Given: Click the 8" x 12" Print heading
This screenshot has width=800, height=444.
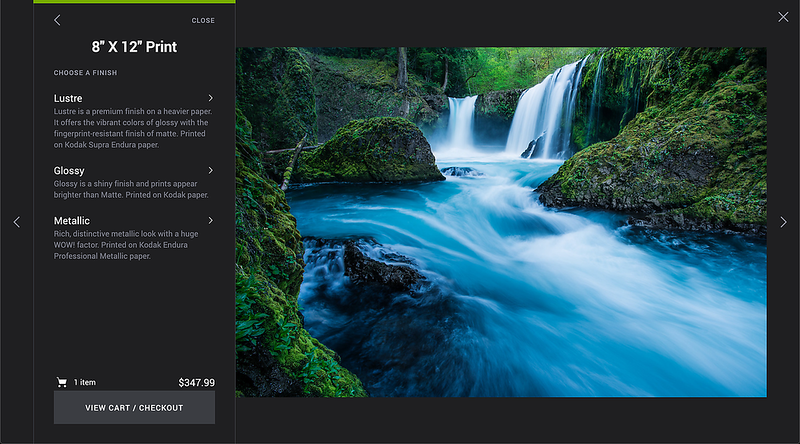Looking at the screenshot, I should pyautogui.click(x=134, y=47).
